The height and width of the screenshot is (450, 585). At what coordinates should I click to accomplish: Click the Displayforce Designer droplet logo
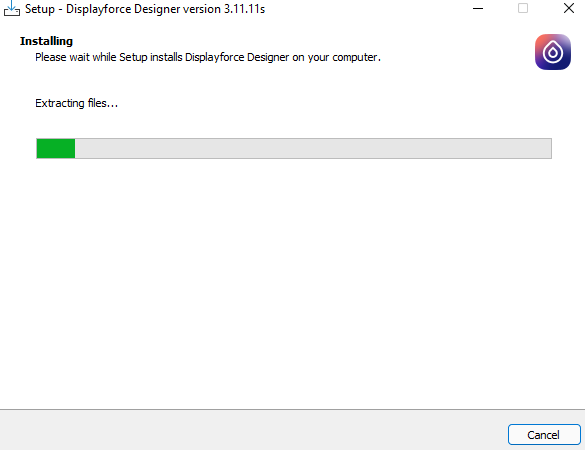point(553,52)
